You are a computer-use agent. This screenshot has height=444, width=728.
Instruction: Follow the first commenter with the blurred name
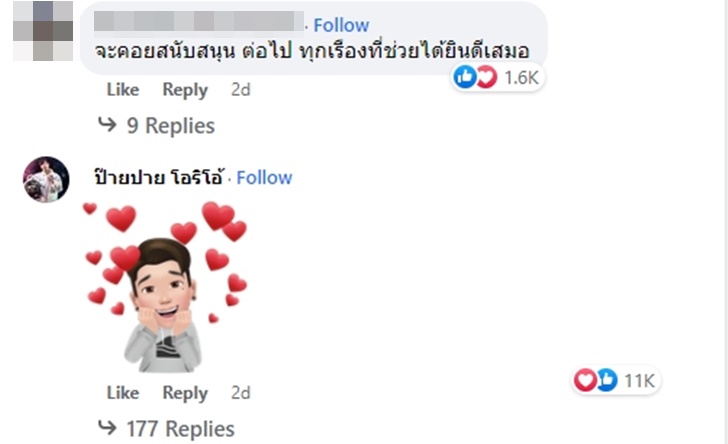pyautogui.click(x=341, y=25)
